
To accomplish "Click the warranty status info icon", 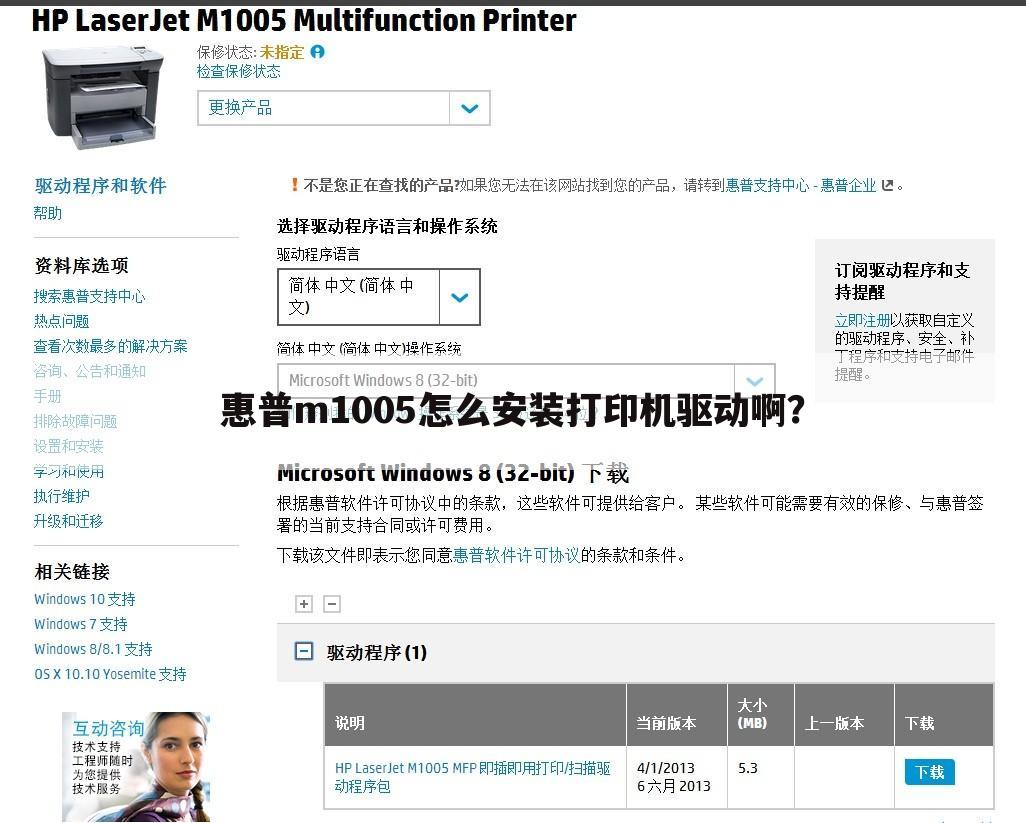I will click(317, 52).
